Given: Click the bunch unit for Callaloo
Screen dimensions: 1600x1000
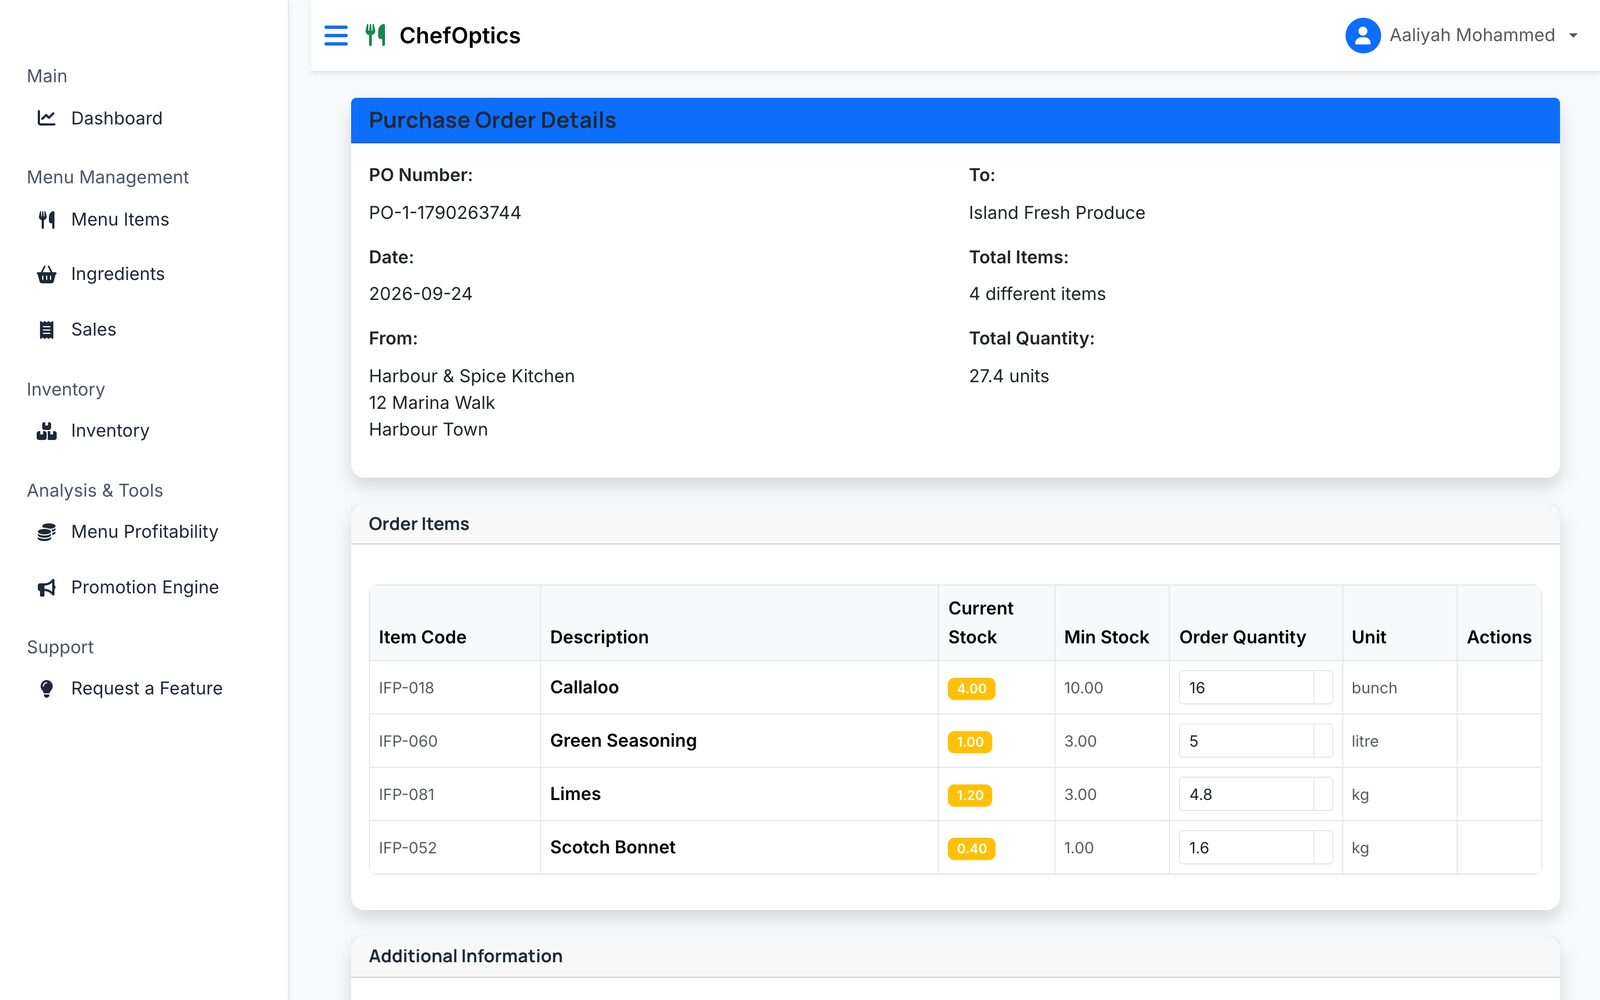Looking at the screenshot, I should (1374, 688).
